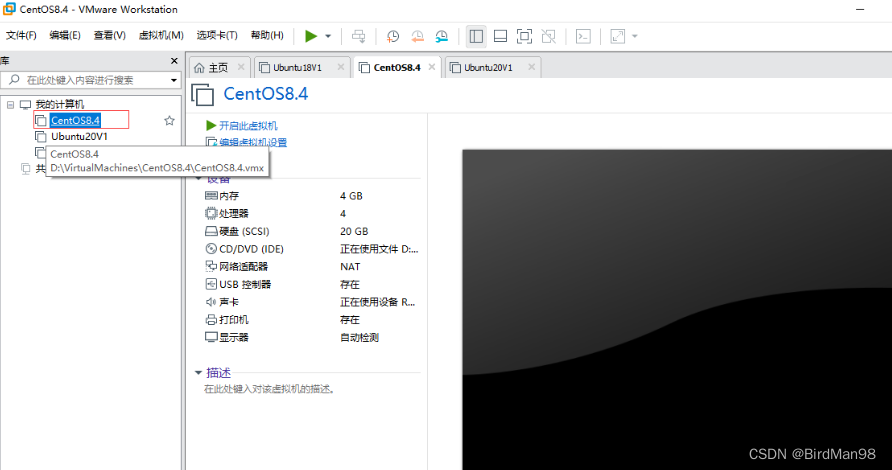Open the 选项卡(T) menu
892x470 pixels.
click(217, 35)
